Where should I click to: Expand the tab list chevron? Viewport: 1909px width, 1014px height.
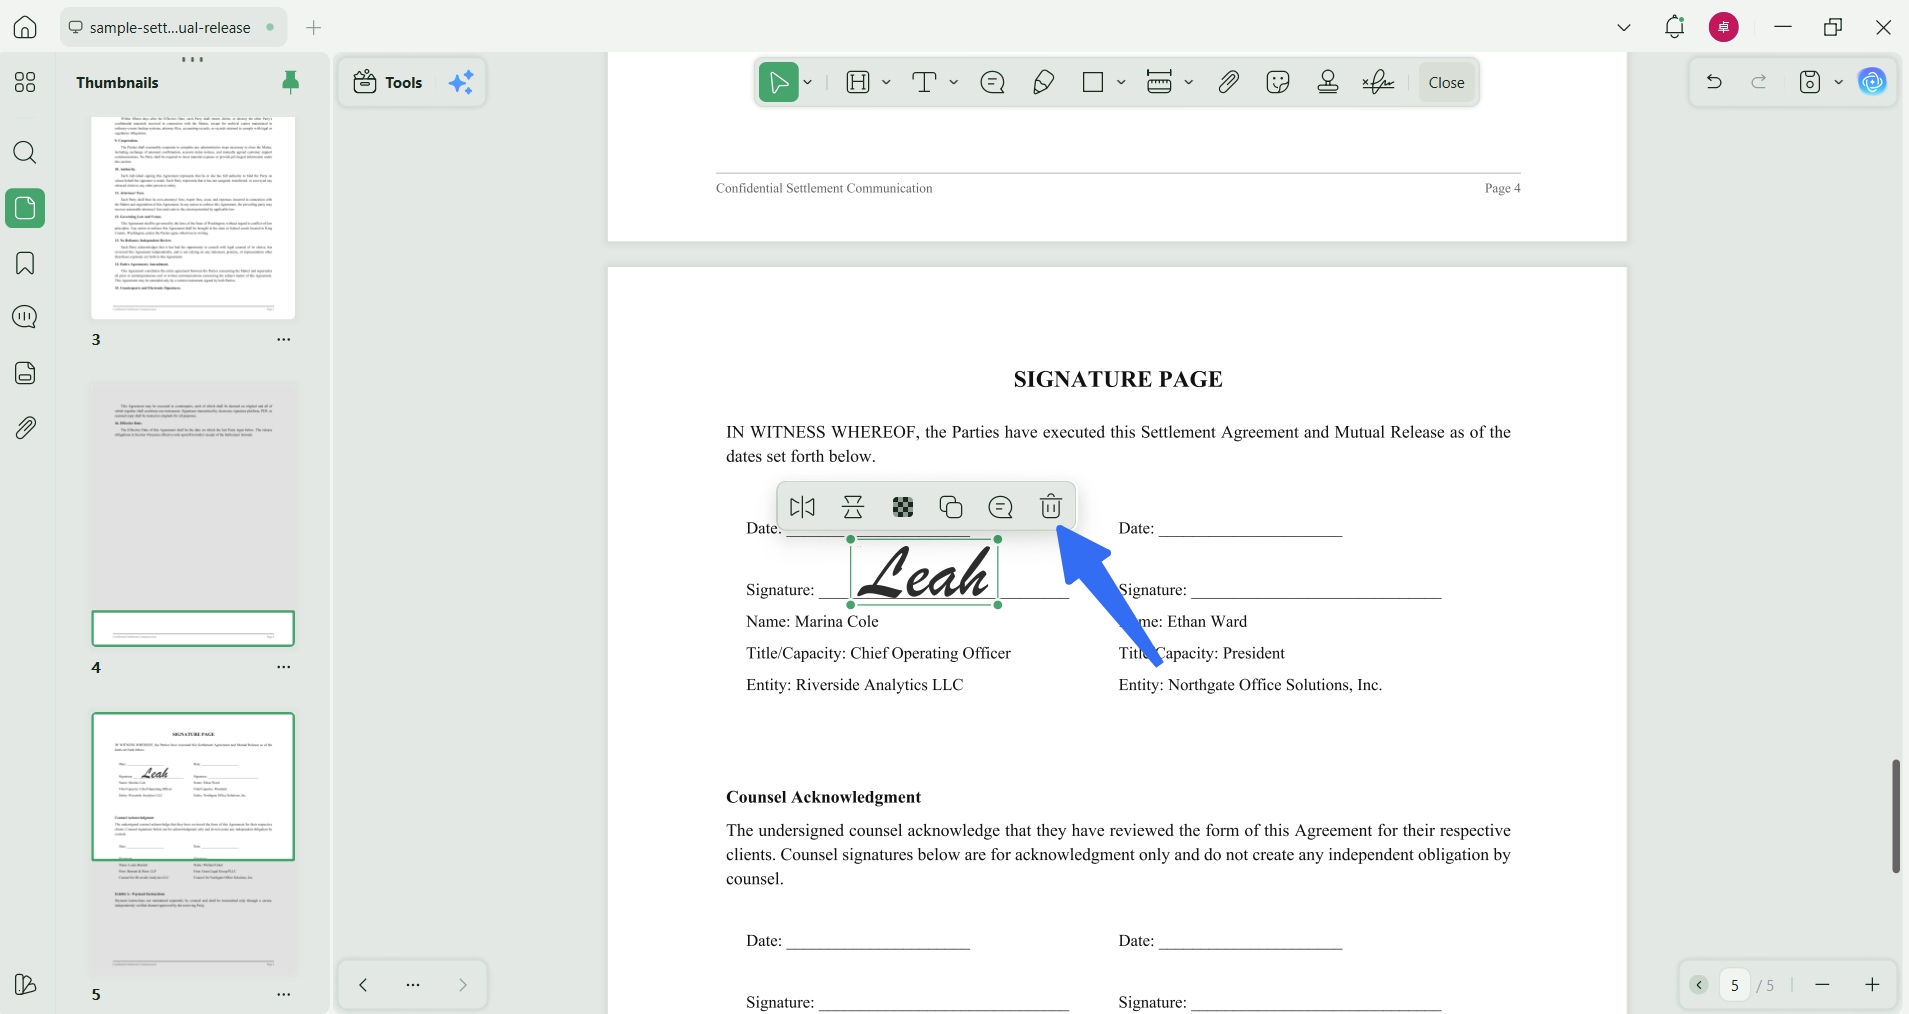1624,27
